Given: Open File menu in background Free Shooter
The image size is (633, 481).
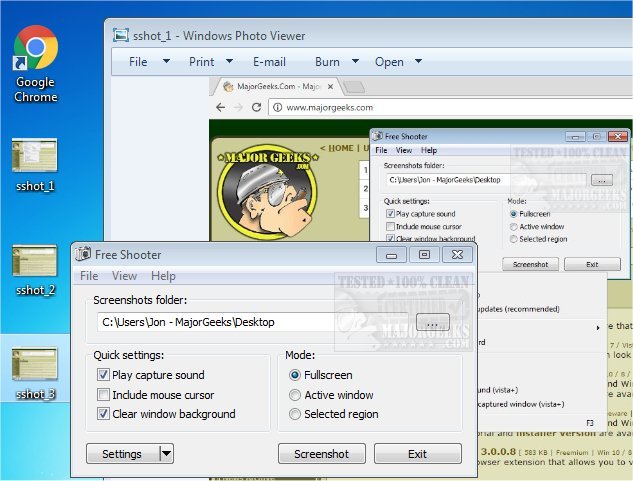Looking at the screenshot, I should [381, 150].
